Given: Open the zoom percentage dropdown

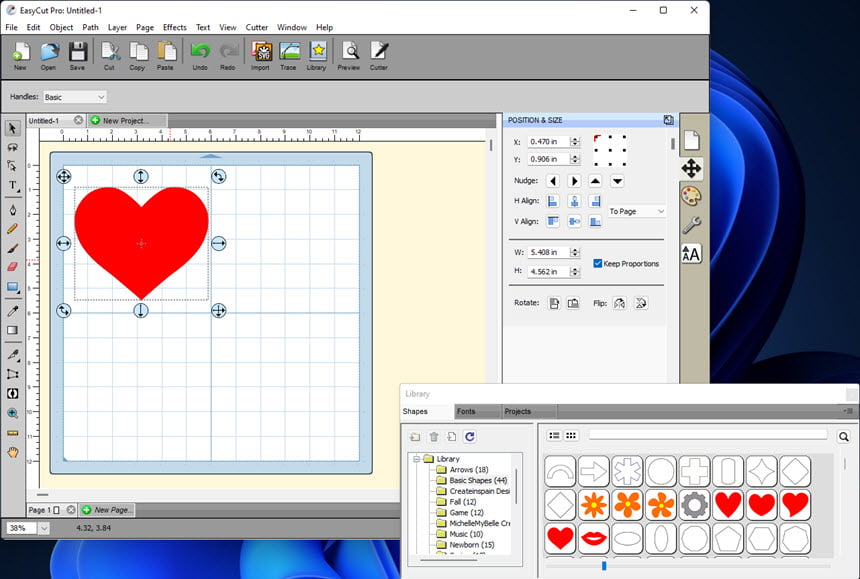Looking at the screenshot, I should pyautogui.click(x=44, y=528).
